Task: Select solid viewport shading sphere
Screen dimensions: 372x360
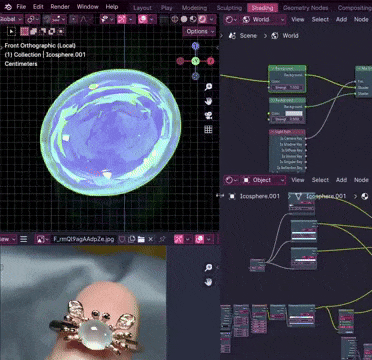Action: (x=184, y=19)
